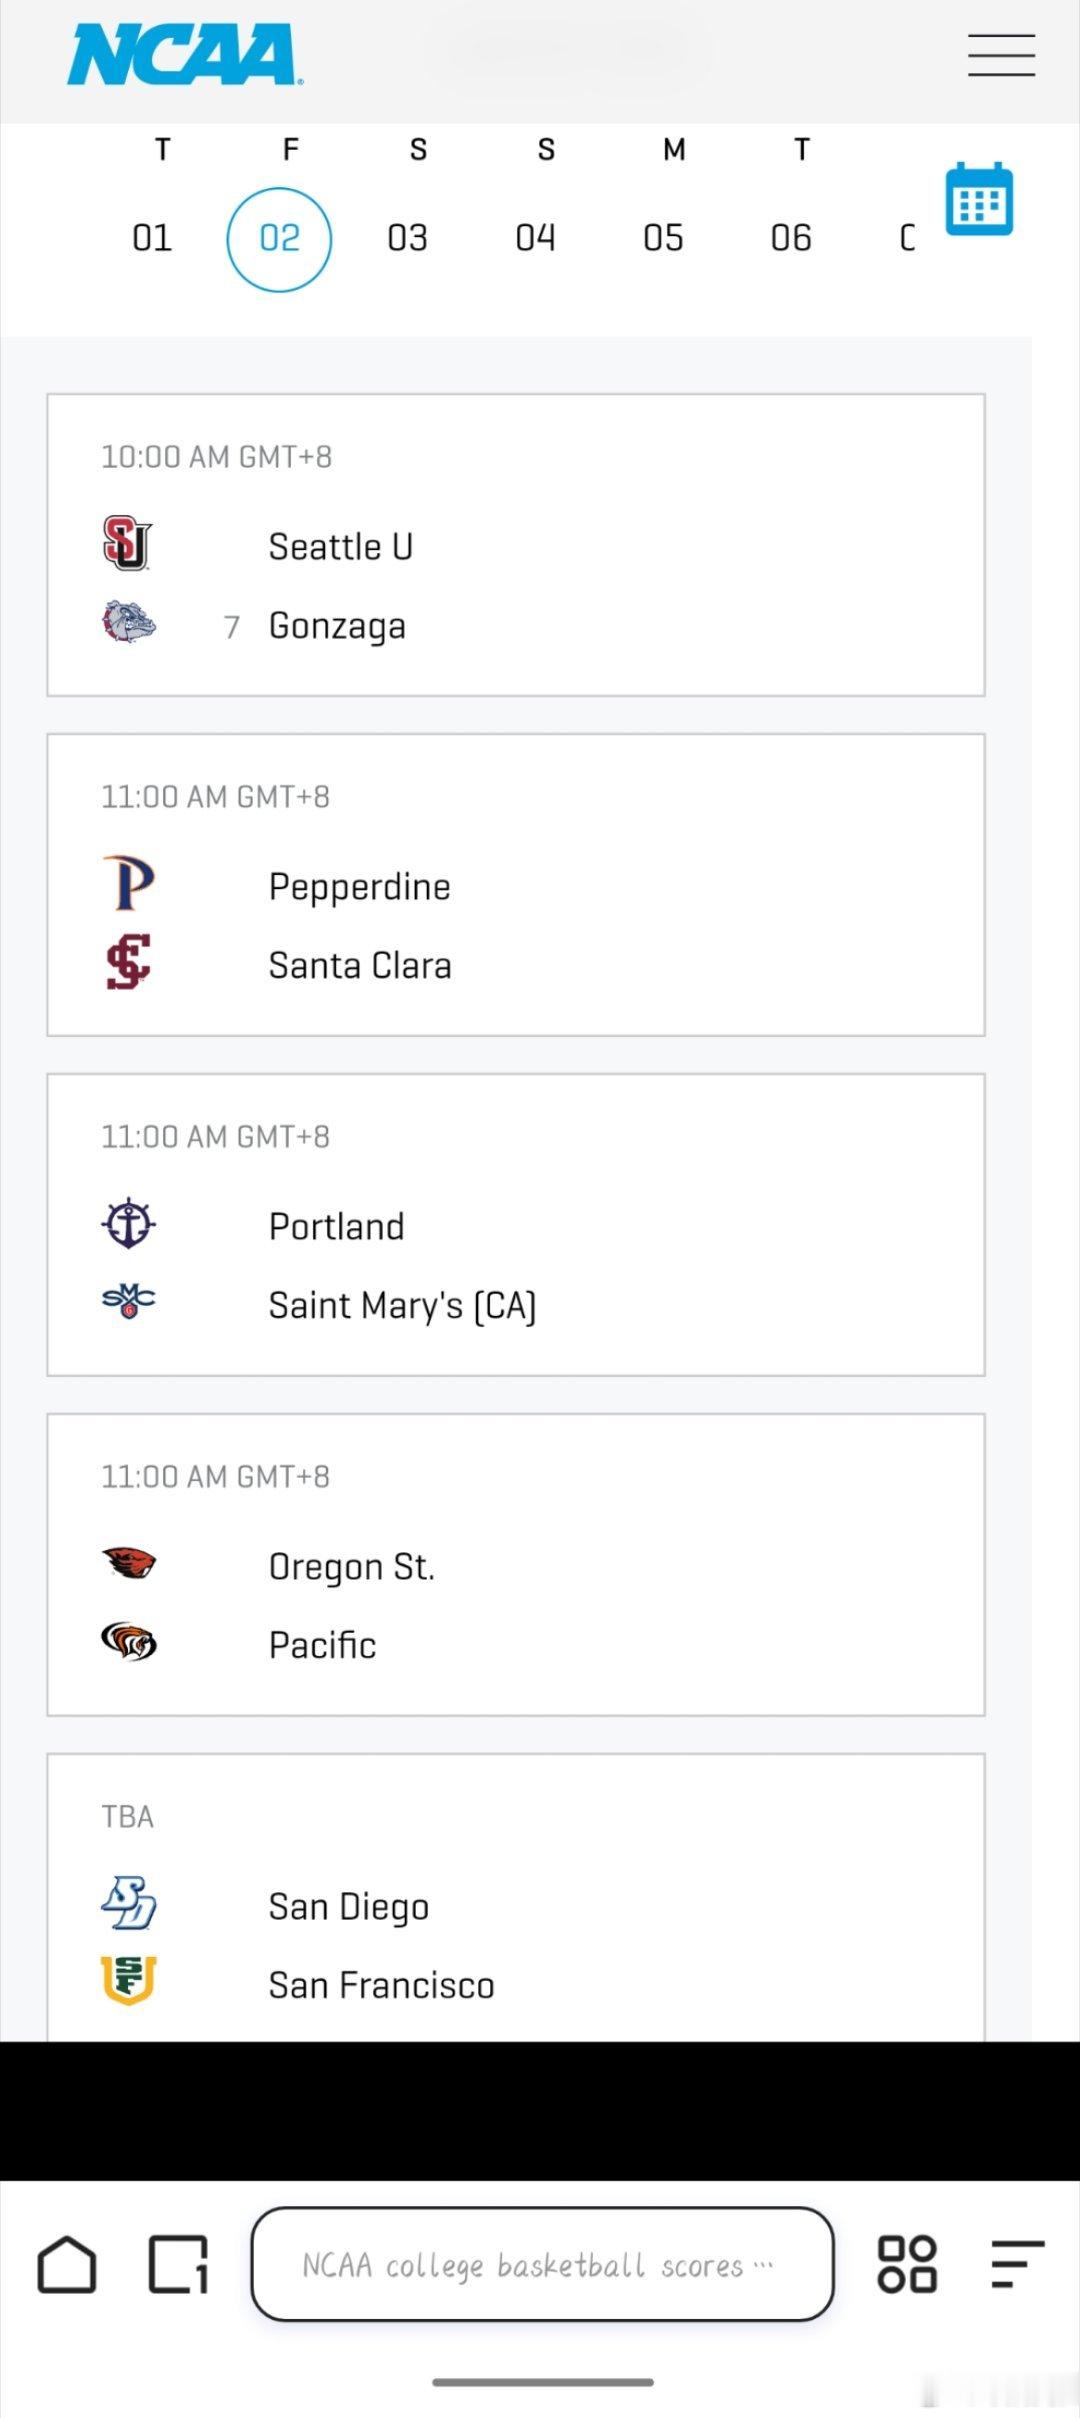Tap the Gonzaga bulldog logo
The width and height of the screenshot is (1080, 2418).
point(129,622)
